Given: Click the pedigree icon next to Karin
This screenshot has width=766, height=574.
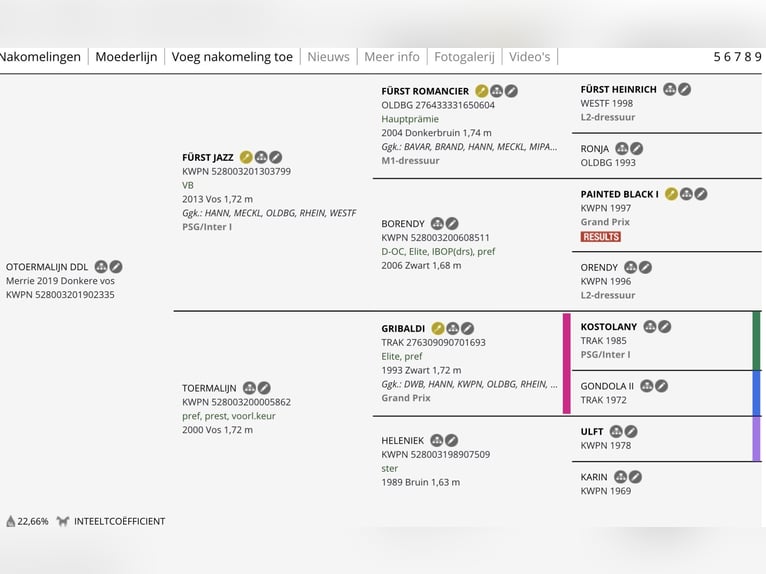Looking at the screenshot, I should 621,477.
